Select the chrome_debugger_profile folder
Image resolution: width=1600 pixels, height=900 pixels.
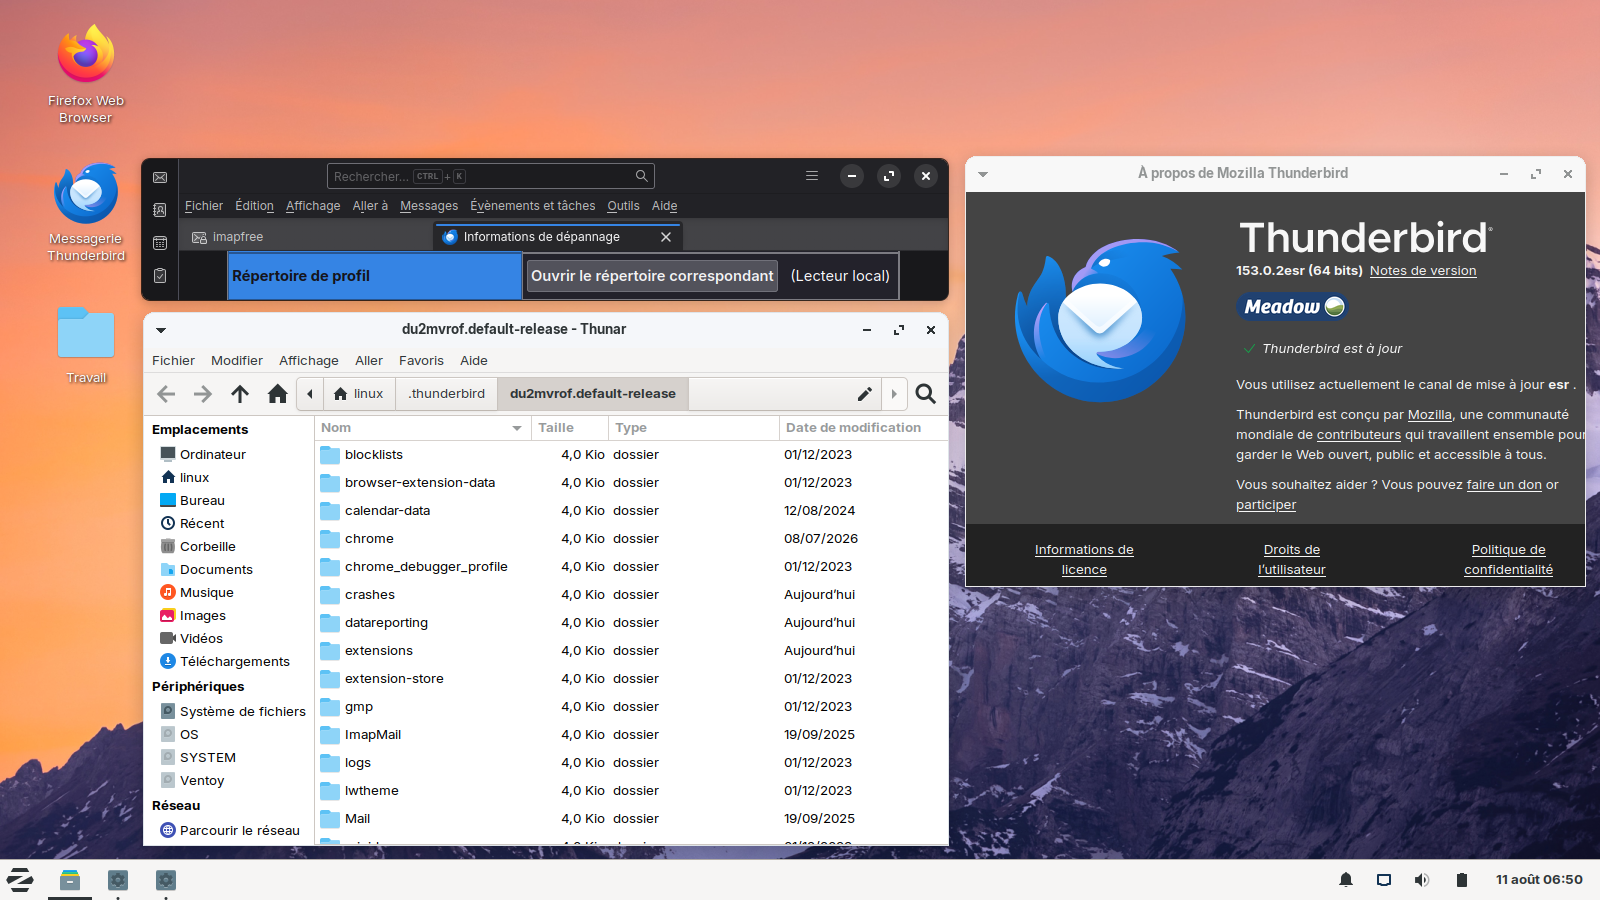pos(631,567)
